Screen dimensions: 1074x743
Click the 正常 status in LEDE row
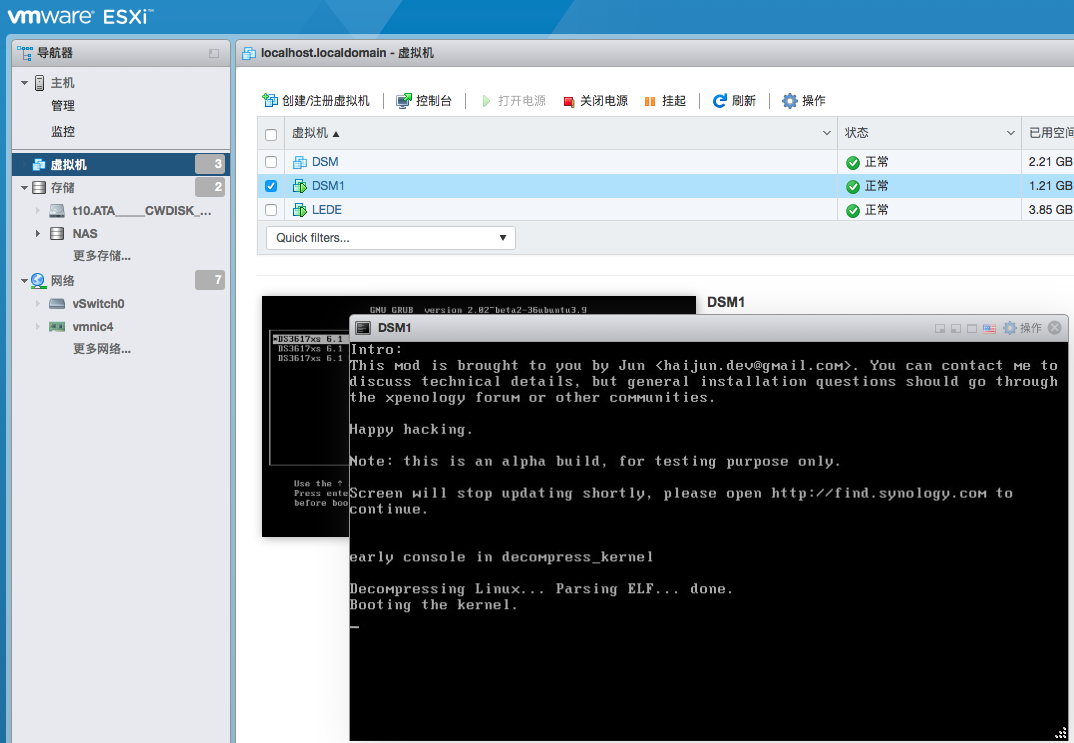[867, 210]
